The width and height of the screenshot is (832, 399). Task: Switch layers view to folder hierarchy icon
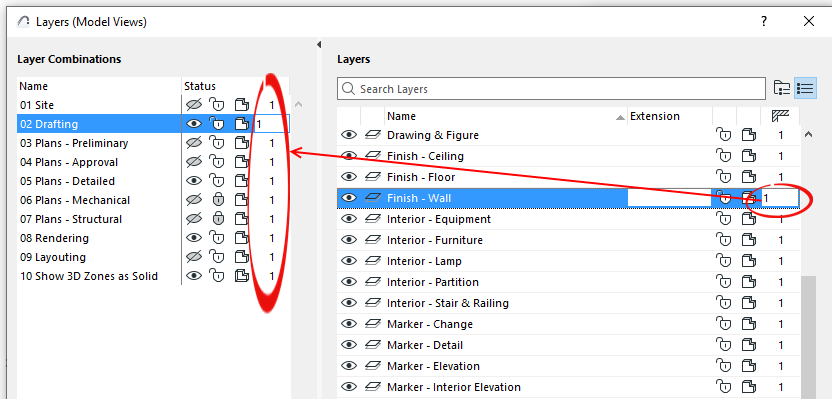click(x=782, y=88)
